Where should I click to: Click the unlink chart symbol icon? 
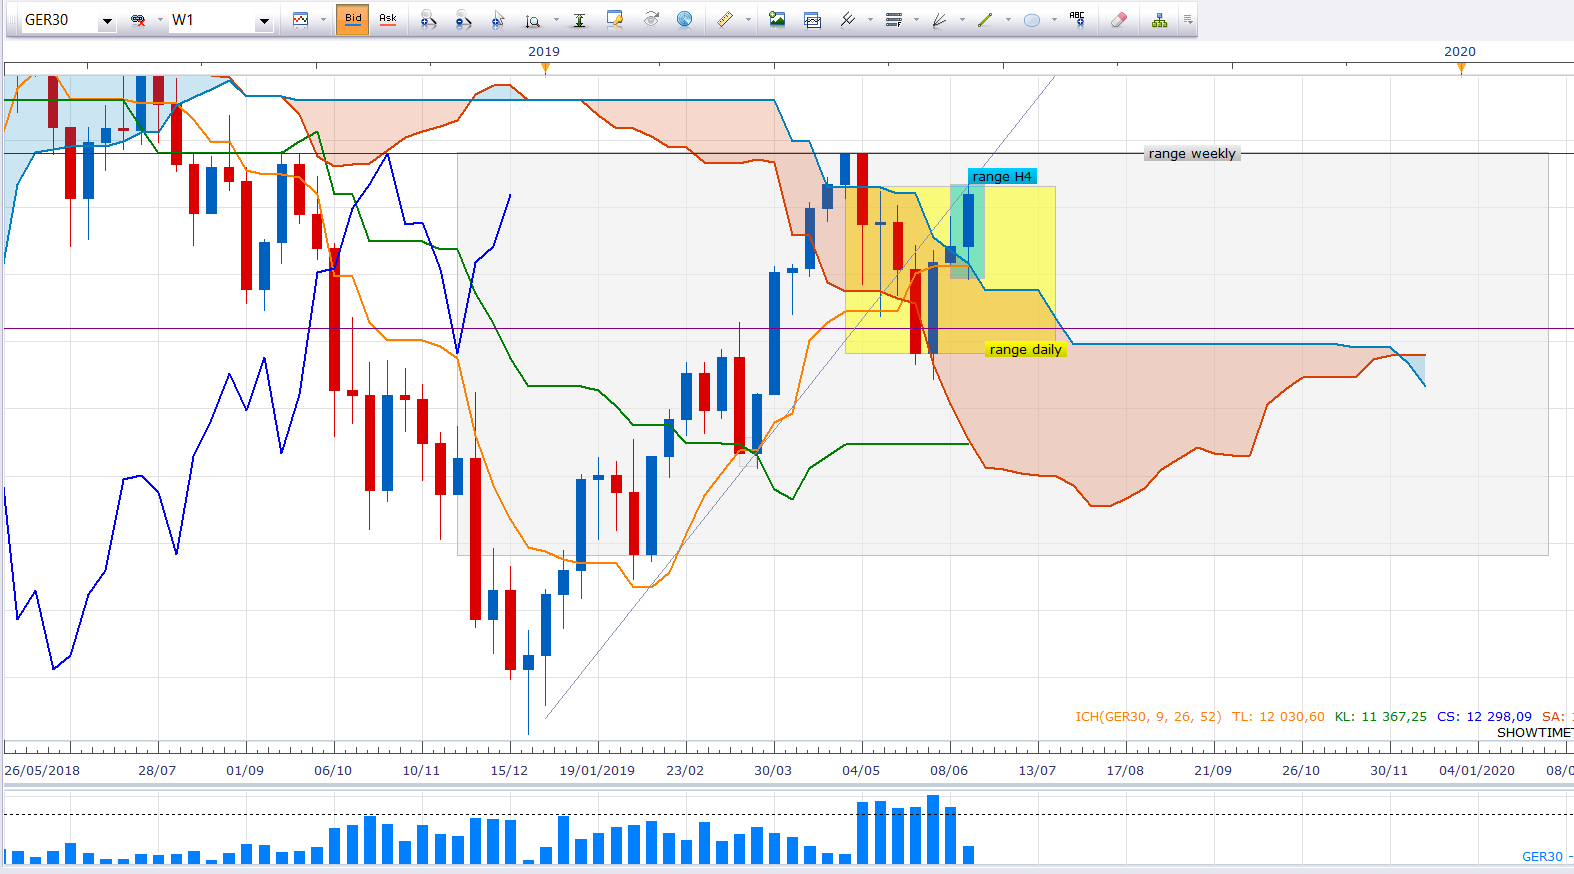pos(139,20)
